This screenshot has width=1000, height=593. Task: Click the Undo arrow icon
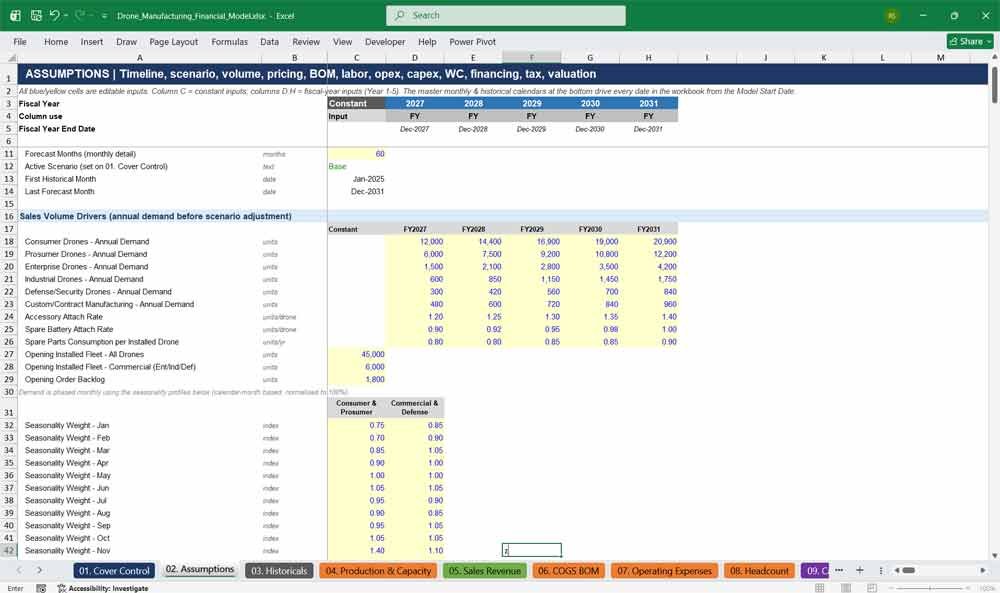[55, 15]
